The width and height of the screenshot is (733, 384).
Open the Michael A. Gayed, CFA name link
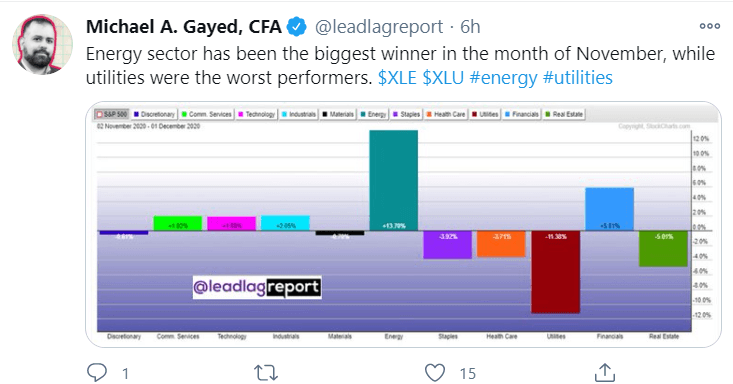[184, 27]
